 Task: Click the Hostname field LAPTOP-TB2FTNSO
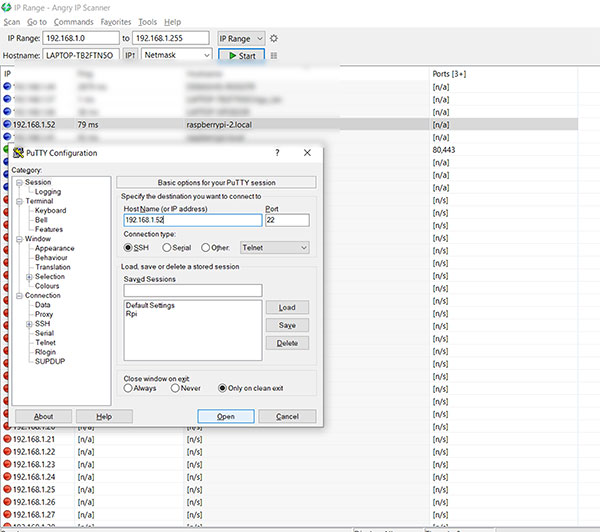point(81,55)
